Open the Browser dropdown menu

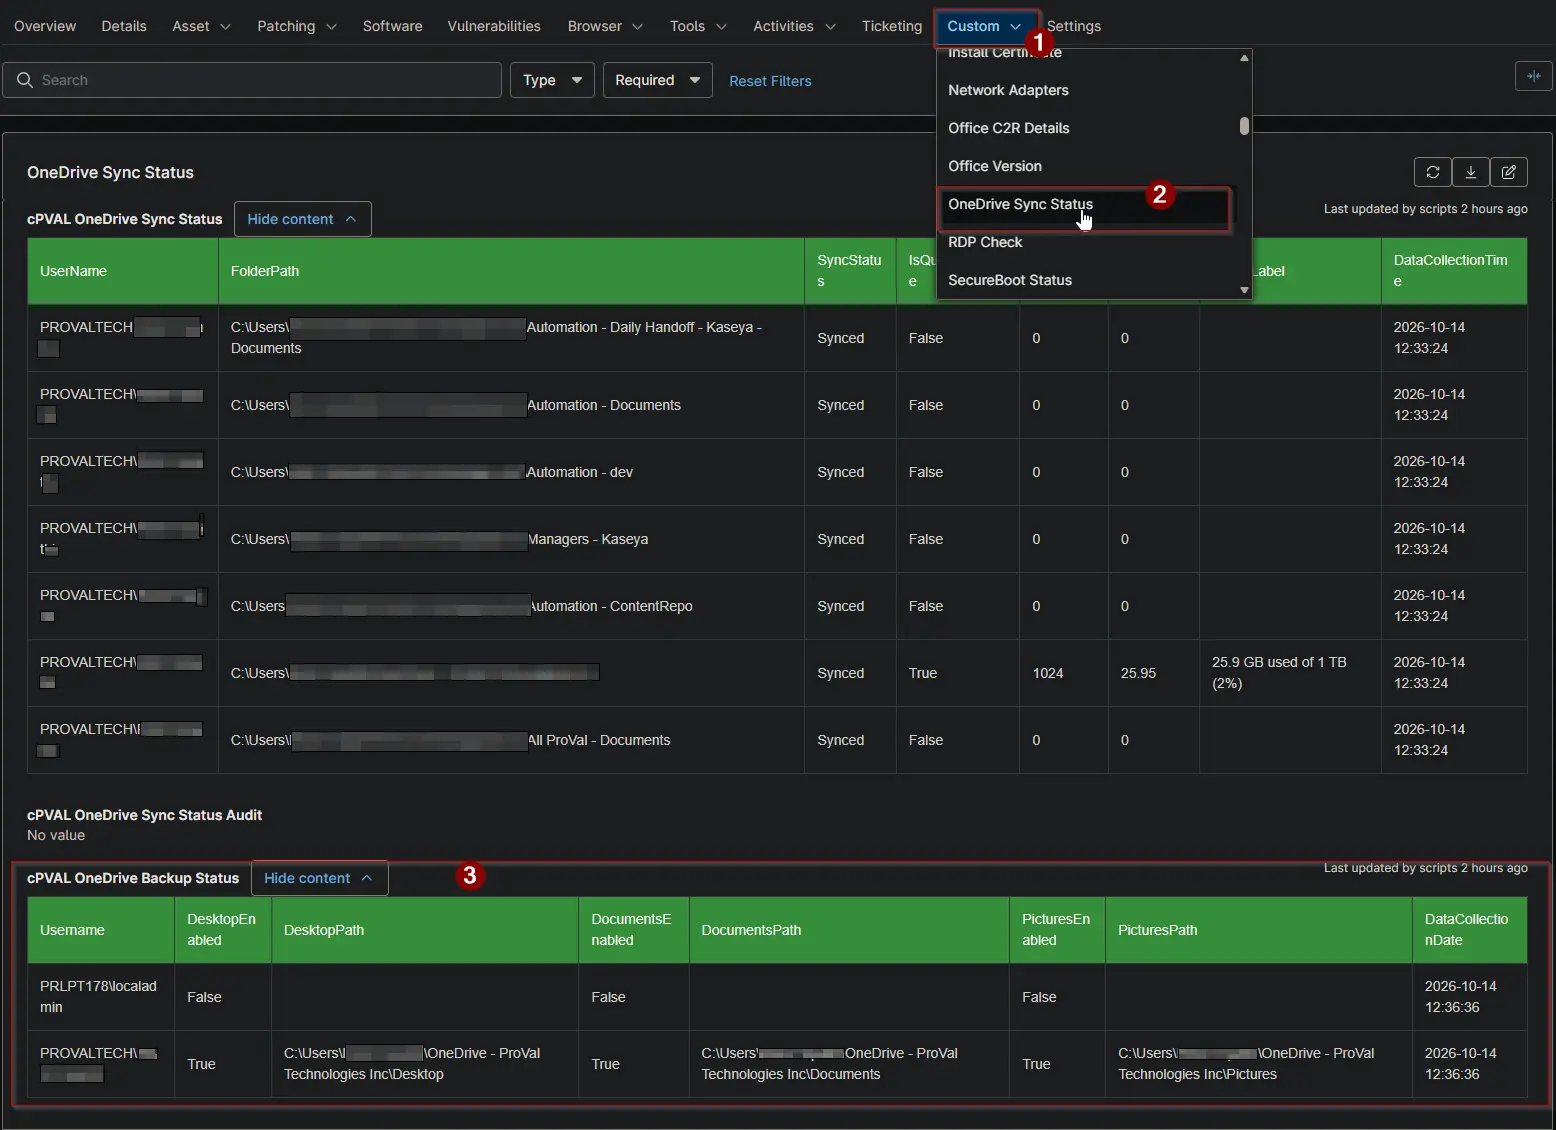(605, 26)
